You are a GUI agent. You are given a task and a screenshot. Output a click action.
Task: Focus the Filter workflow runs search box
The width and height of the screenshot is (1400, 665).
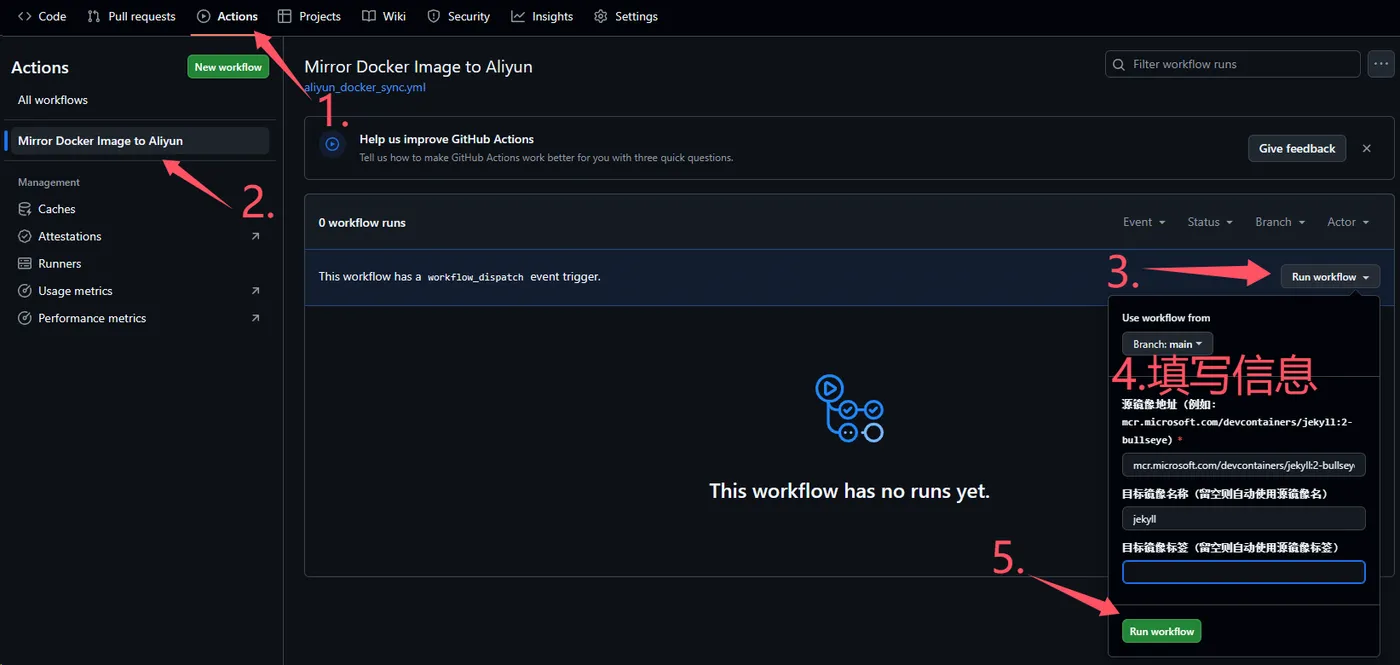point(1232,64)
